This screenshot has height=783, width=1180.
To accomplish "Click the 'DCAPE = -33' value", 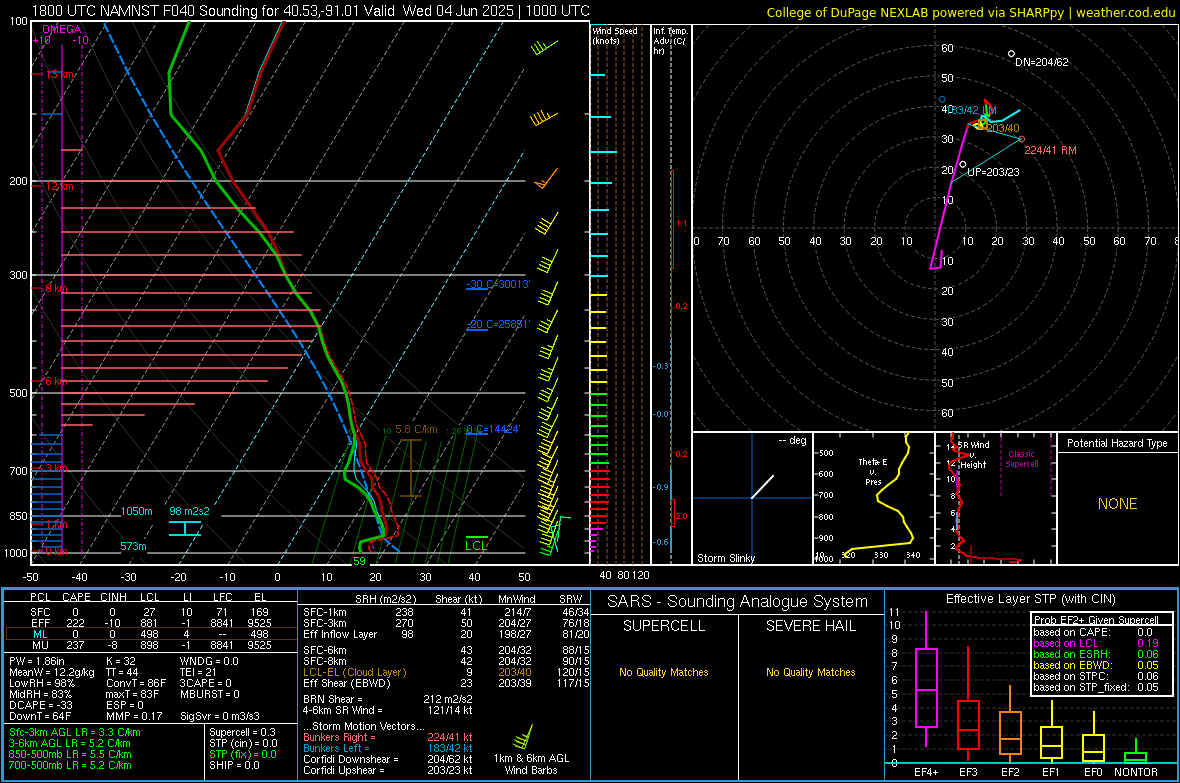I will [41, 705].
